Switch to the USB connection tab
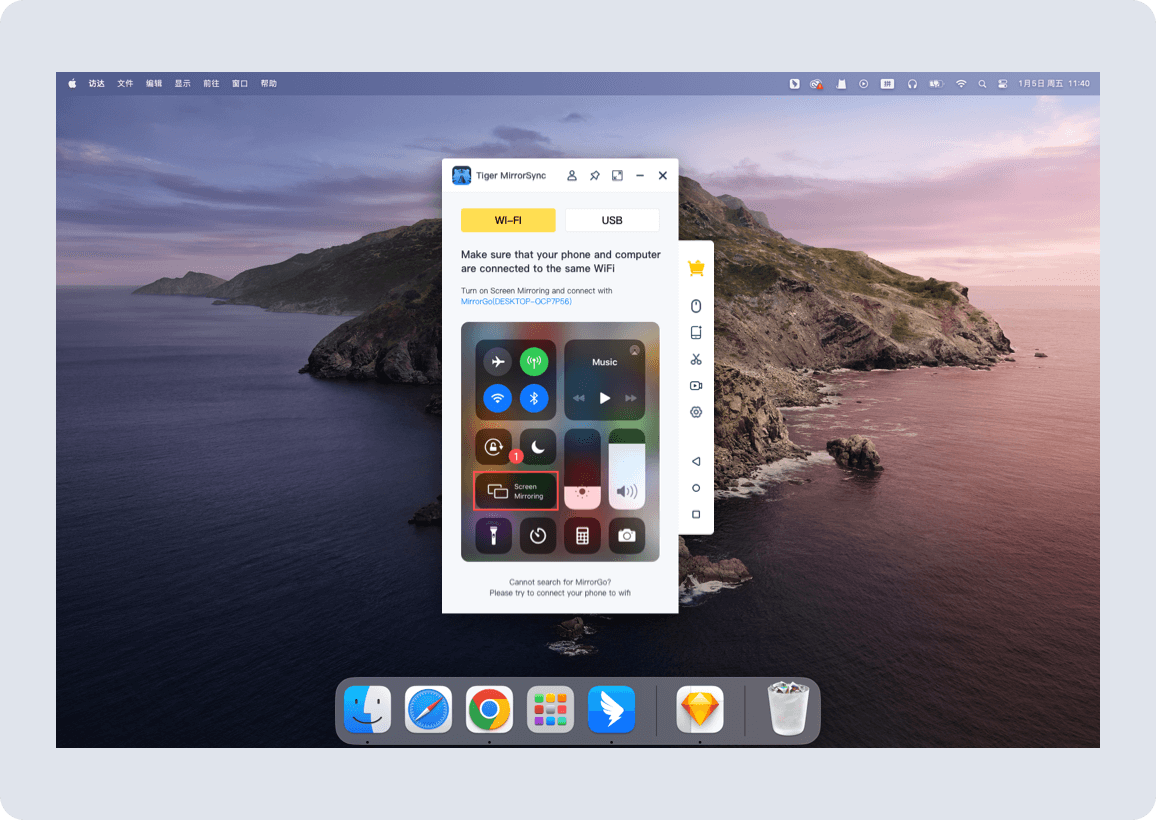The image size is (1156, 820). (612, 220)
